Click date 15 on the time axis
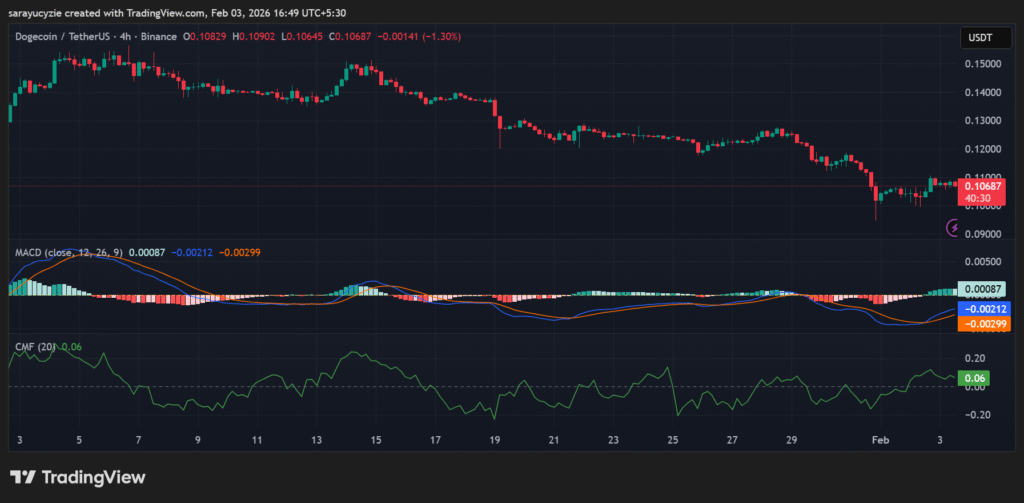 pos(376,440)
